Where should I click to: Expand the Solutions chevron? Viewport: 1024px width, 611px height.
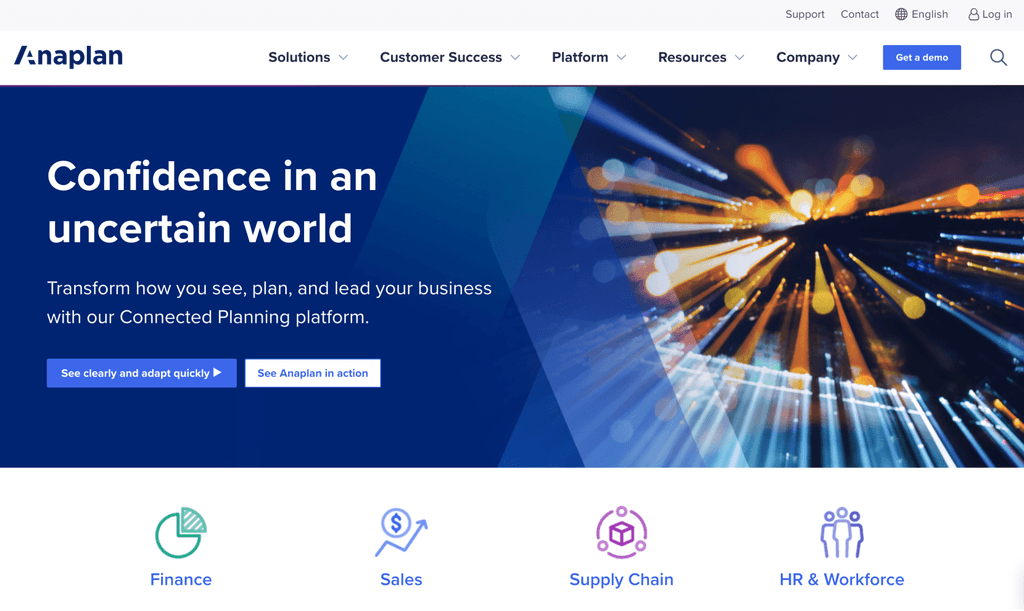pyautogui.click(x=343, y=57)
